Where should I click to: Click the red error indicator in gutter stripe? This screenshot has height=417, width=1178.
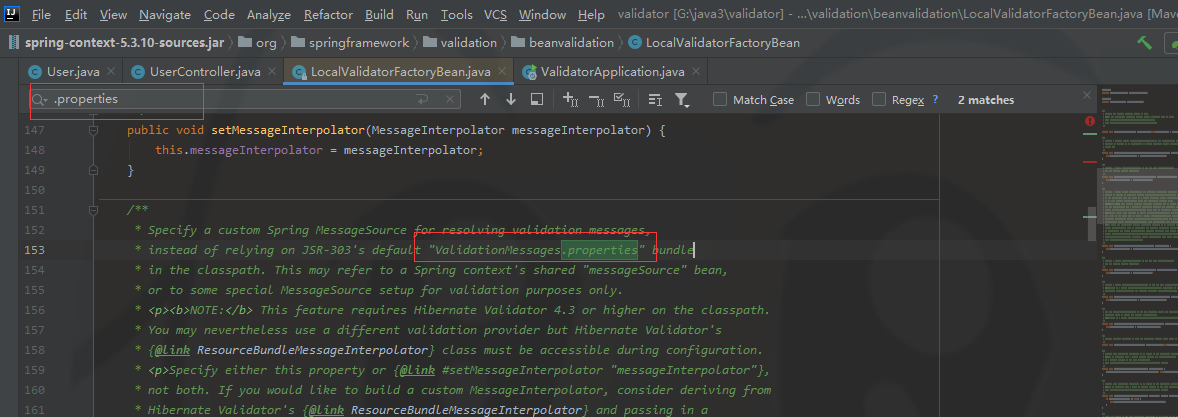1089,121
